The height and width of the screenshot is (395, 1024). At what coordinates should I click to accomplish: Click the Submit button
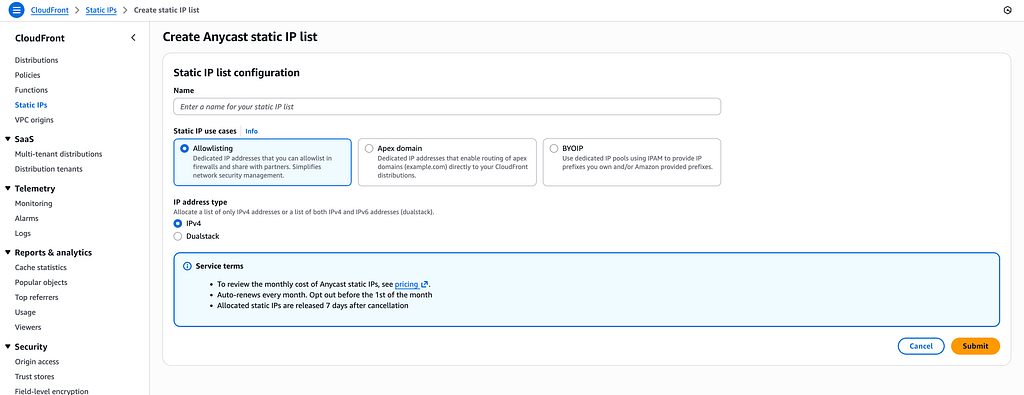(975, 346)
